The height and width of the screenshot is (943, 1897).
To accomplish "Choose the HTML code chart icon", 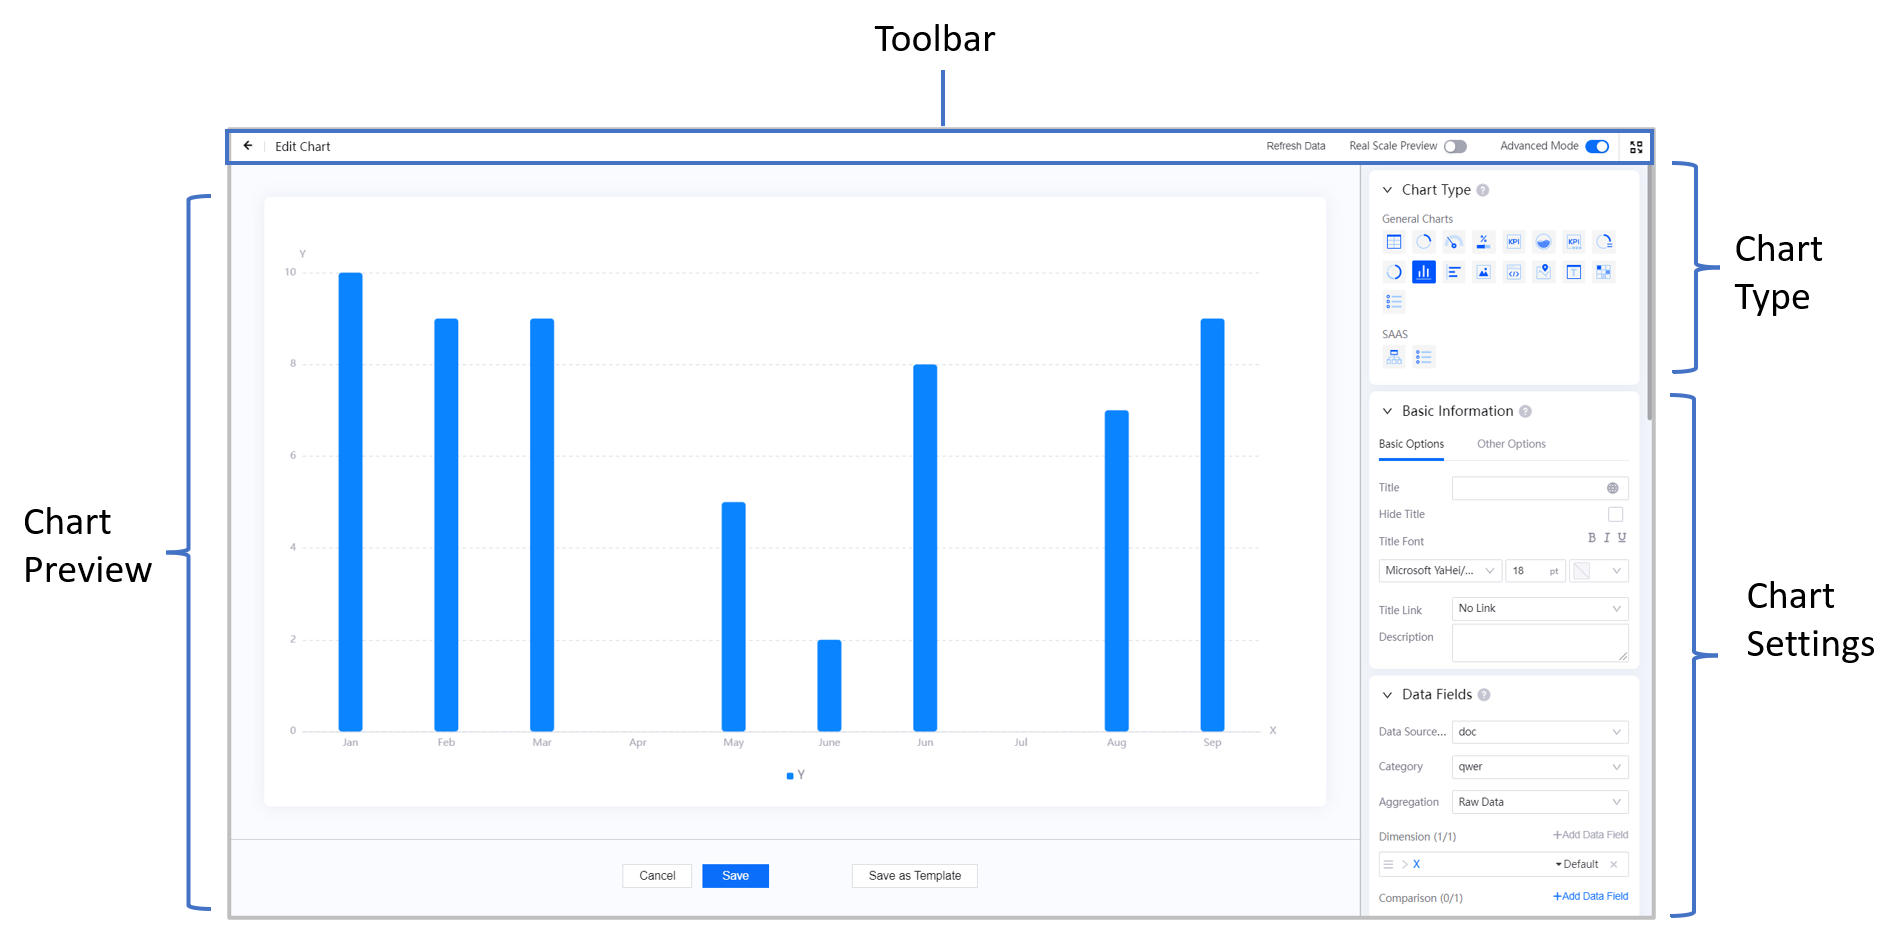I will tap(1513, 272).
